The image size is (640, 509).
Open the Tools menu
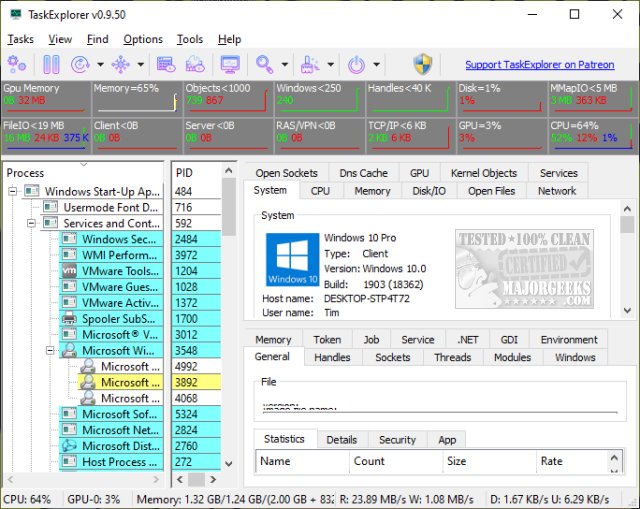click(189, 39)
